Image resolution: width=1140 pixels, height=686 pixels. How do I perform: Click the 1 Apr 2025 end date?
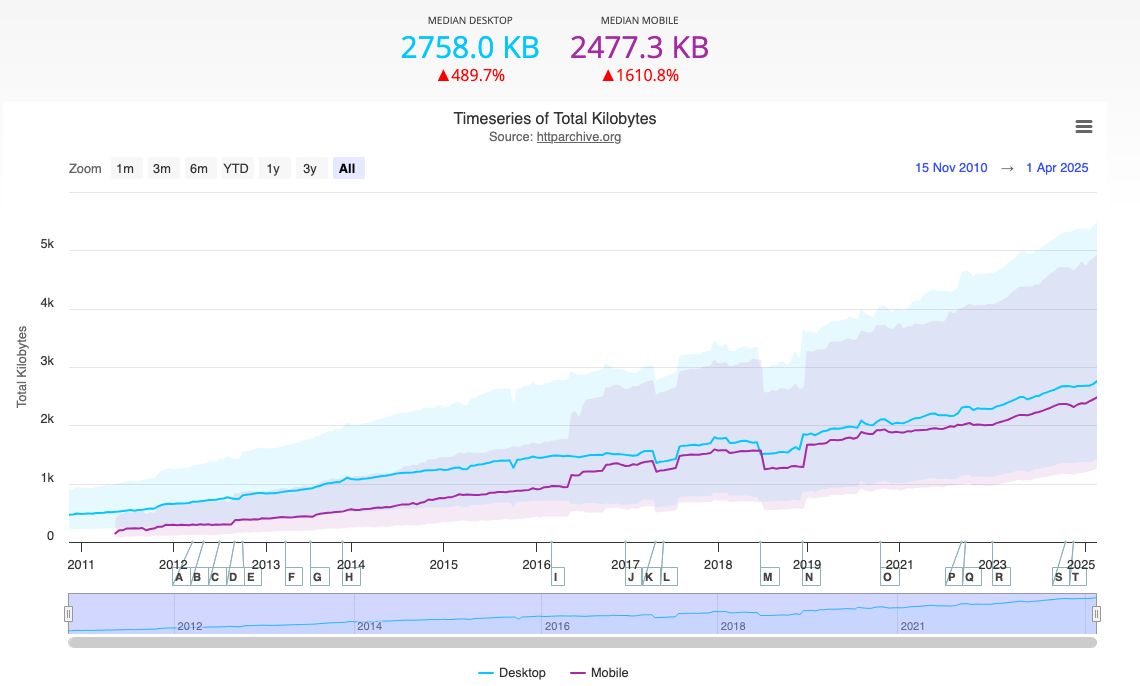pyautogui.click(x=1057, y=168)
